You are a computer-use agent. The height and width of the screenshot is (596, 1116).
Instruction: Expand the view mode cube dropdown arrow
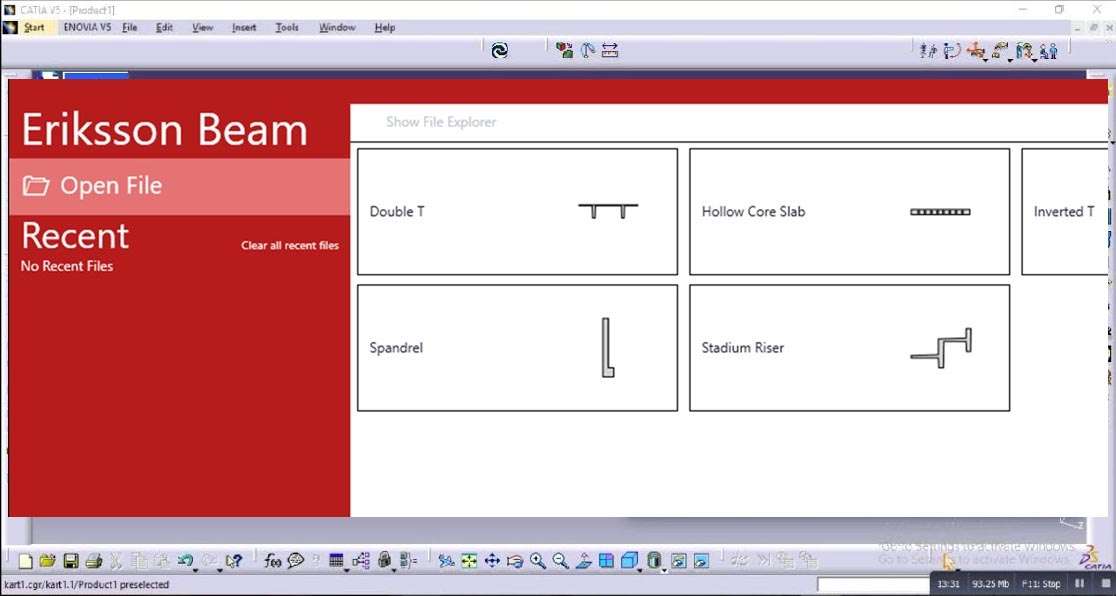(640, 569)
